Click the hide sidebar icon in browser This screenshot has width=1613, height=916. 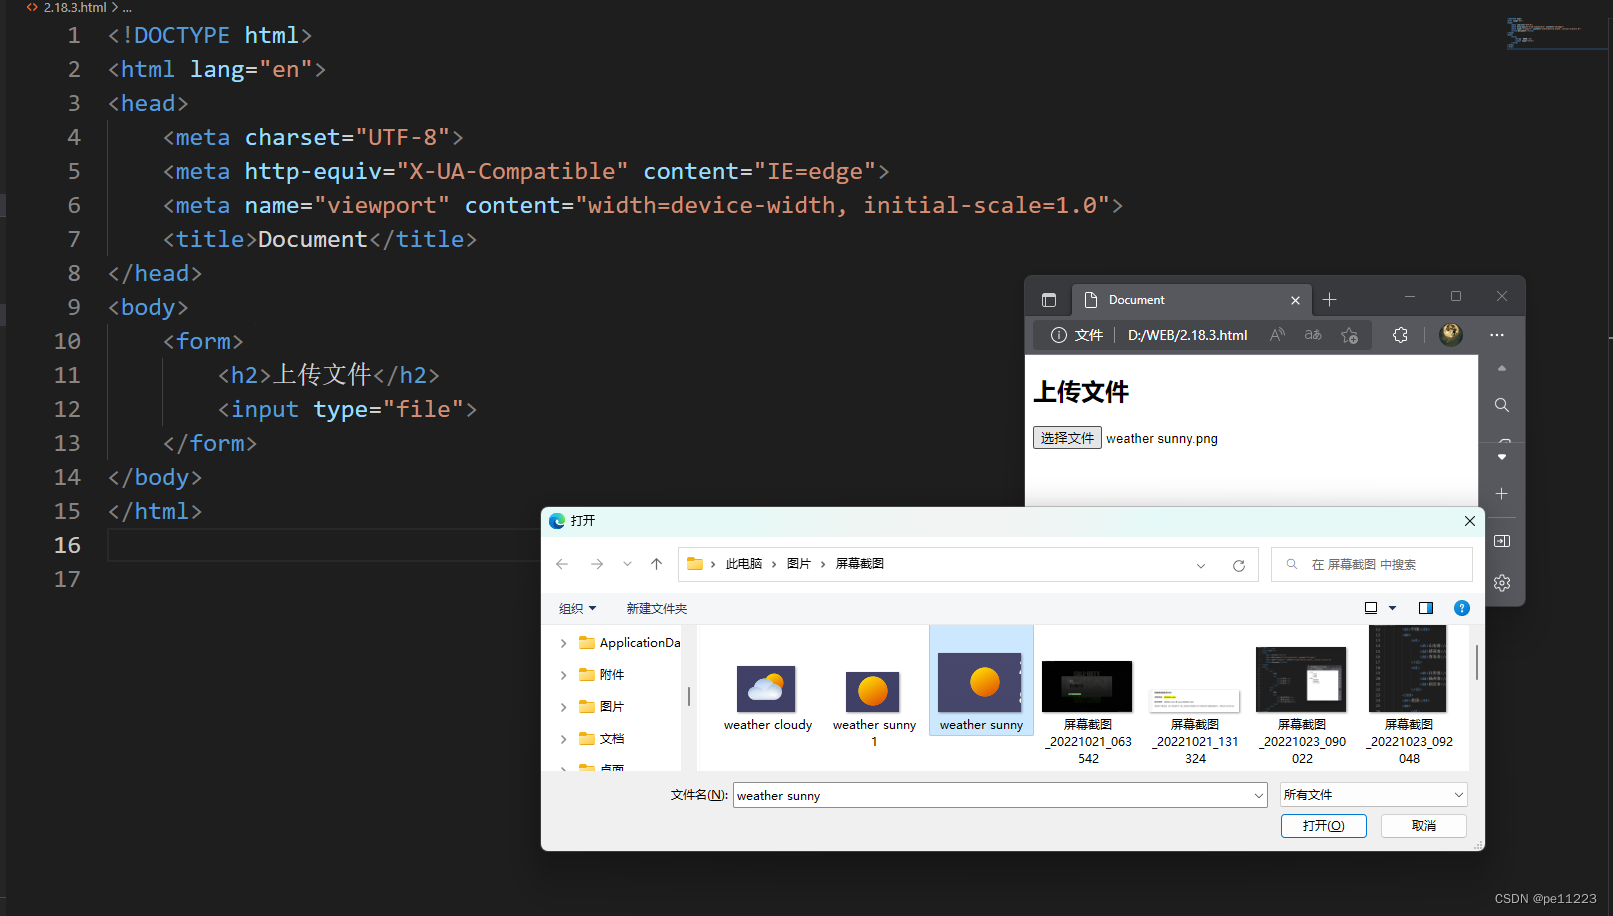1501,541
